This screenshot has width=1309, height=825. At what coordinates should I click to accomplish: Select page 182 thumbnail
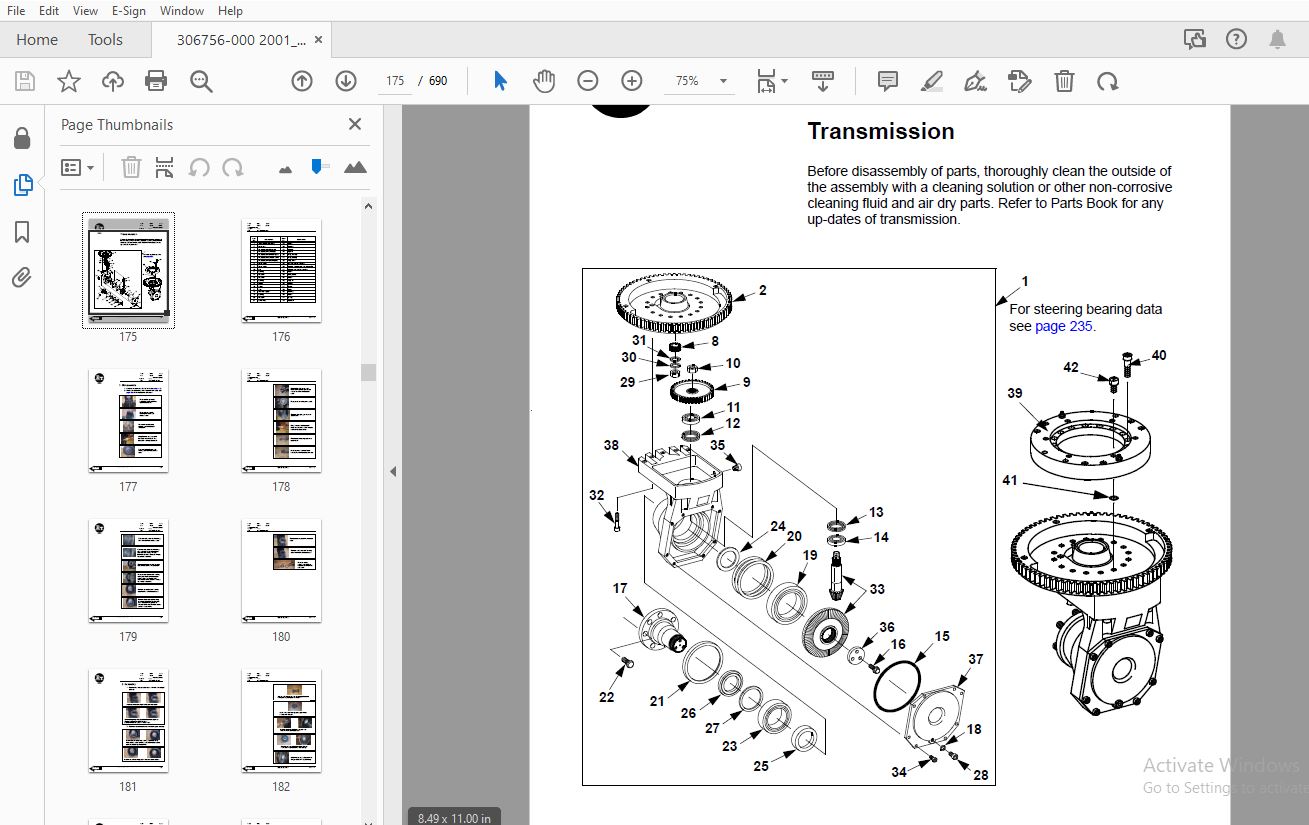pos(281,720)
